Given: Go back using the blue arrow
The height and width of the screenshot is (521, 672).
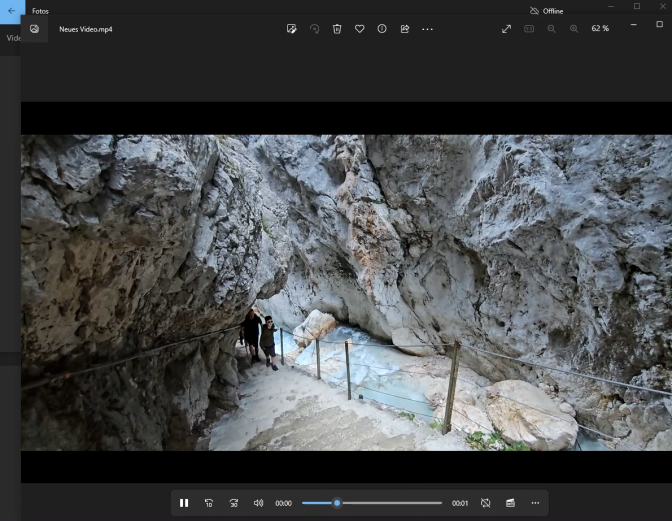Looking at the screenshot, I should coord(12,11).
